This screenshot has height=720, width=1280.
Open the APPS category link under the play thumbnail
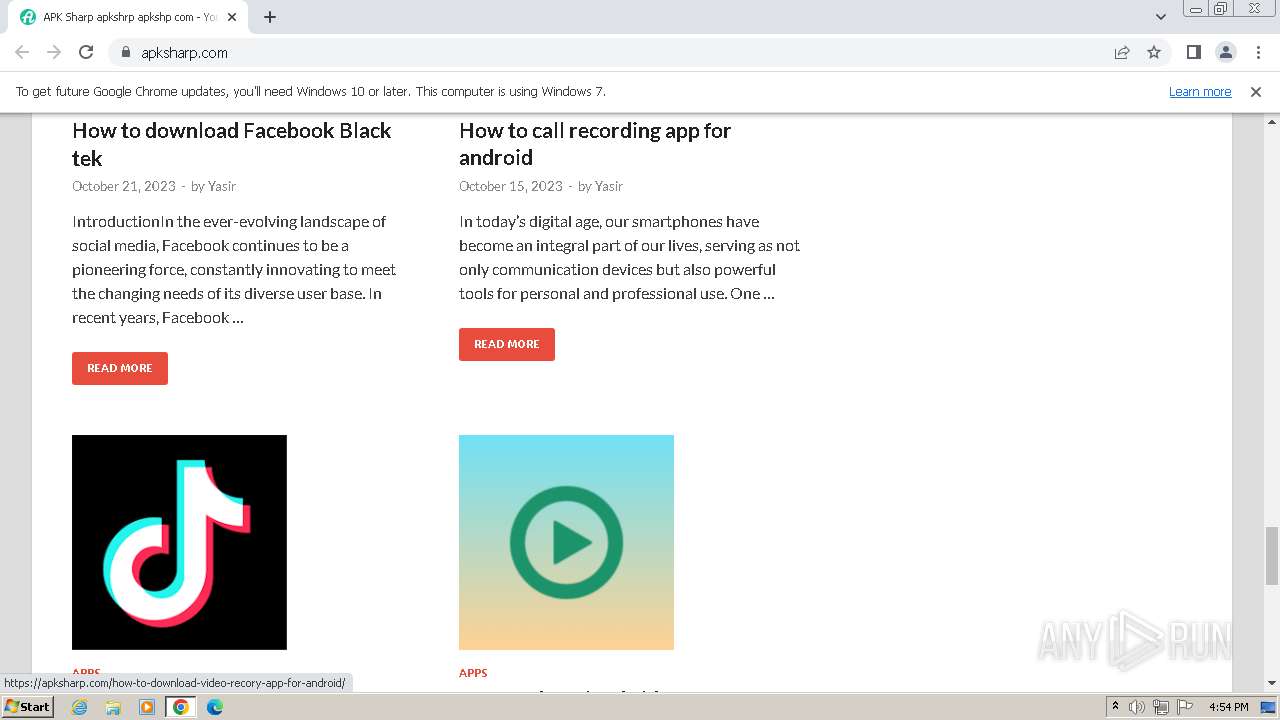473,673
